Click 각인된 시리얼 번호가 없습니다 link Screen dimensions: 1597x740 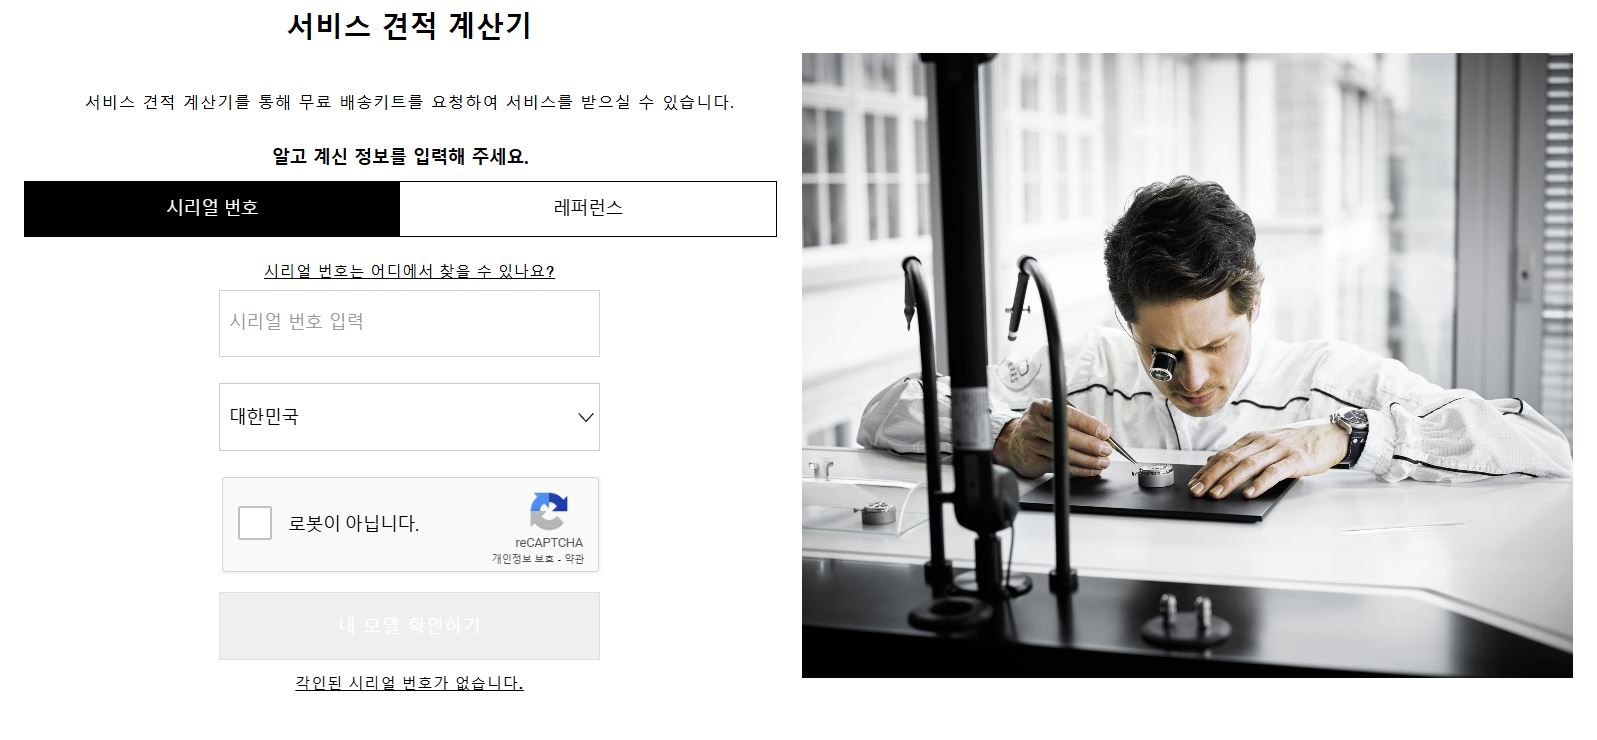(409, 683)
